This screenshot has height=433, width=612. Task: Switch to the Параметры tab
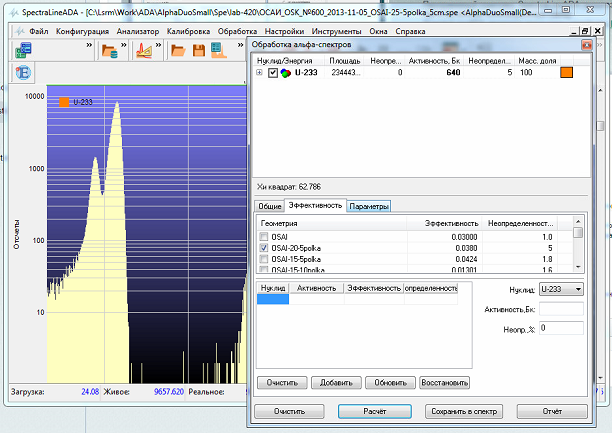click(369, 206)
